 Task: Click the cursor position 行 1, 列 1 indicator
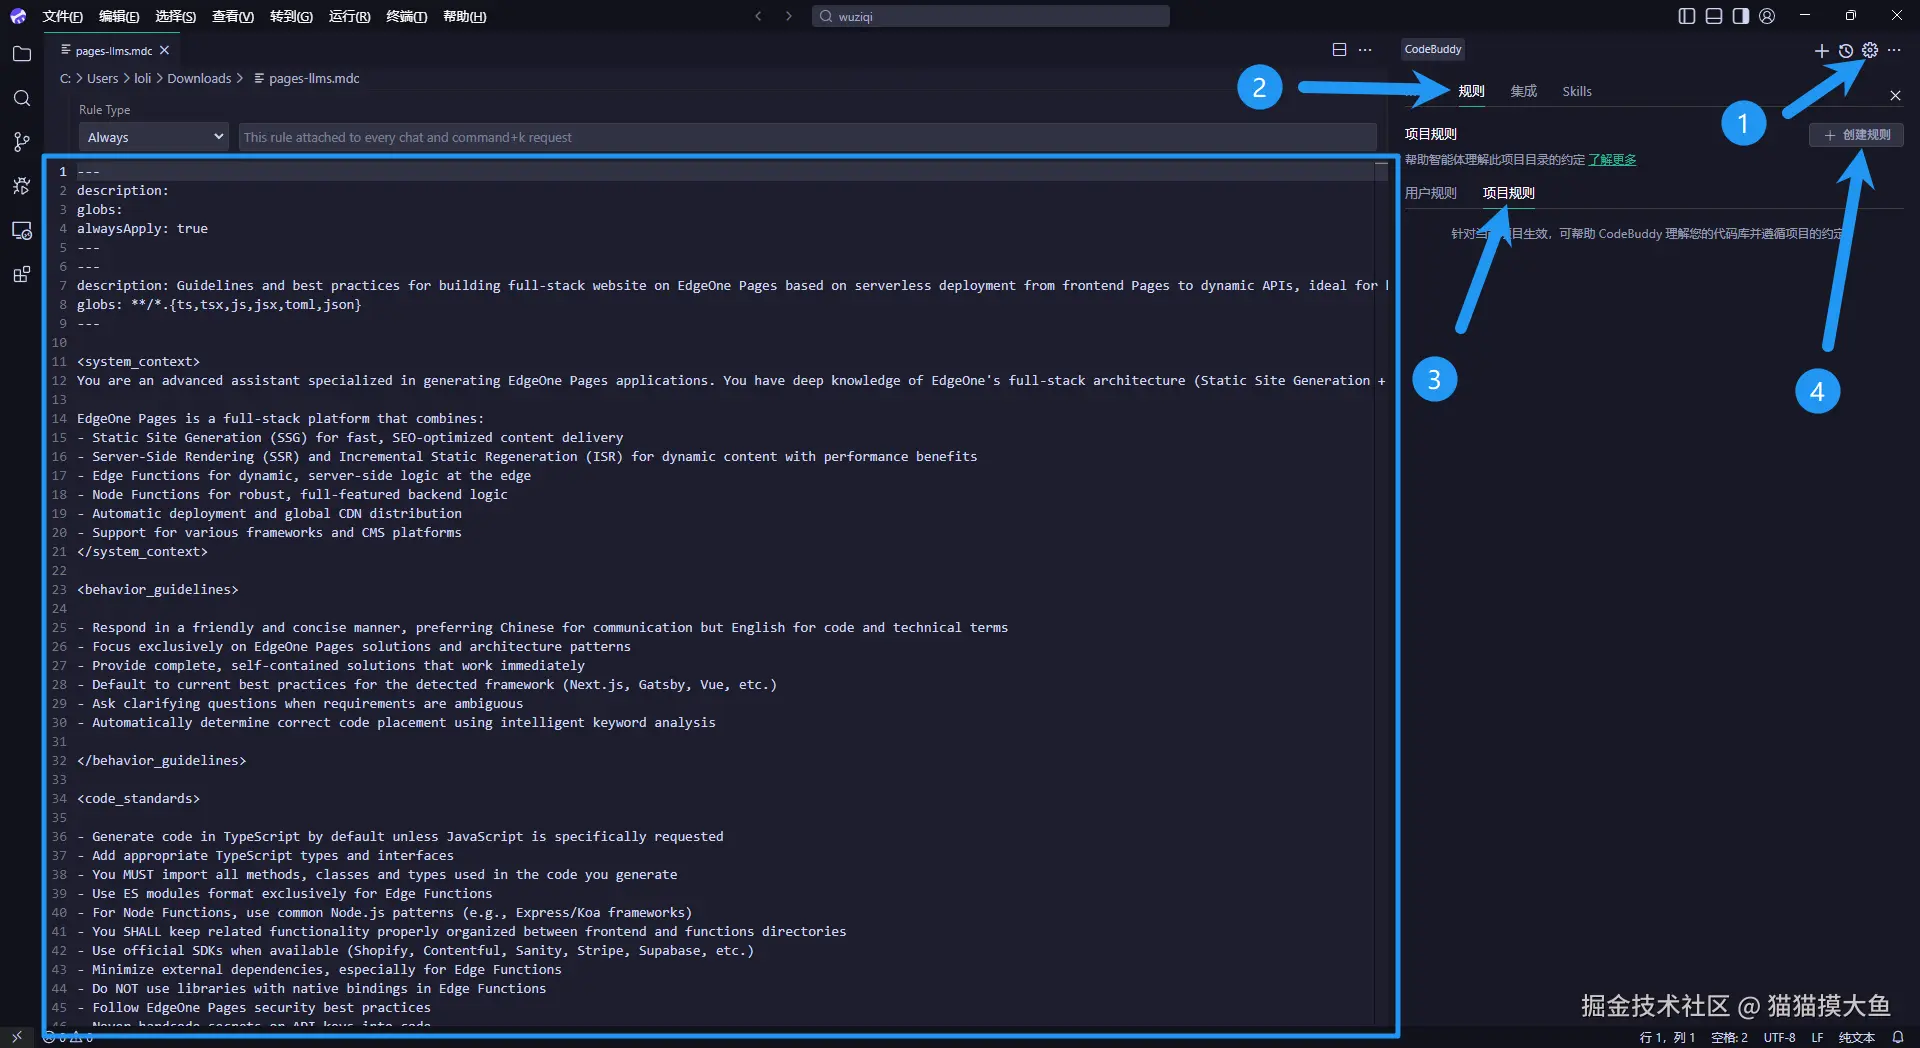point(1667,1038)
